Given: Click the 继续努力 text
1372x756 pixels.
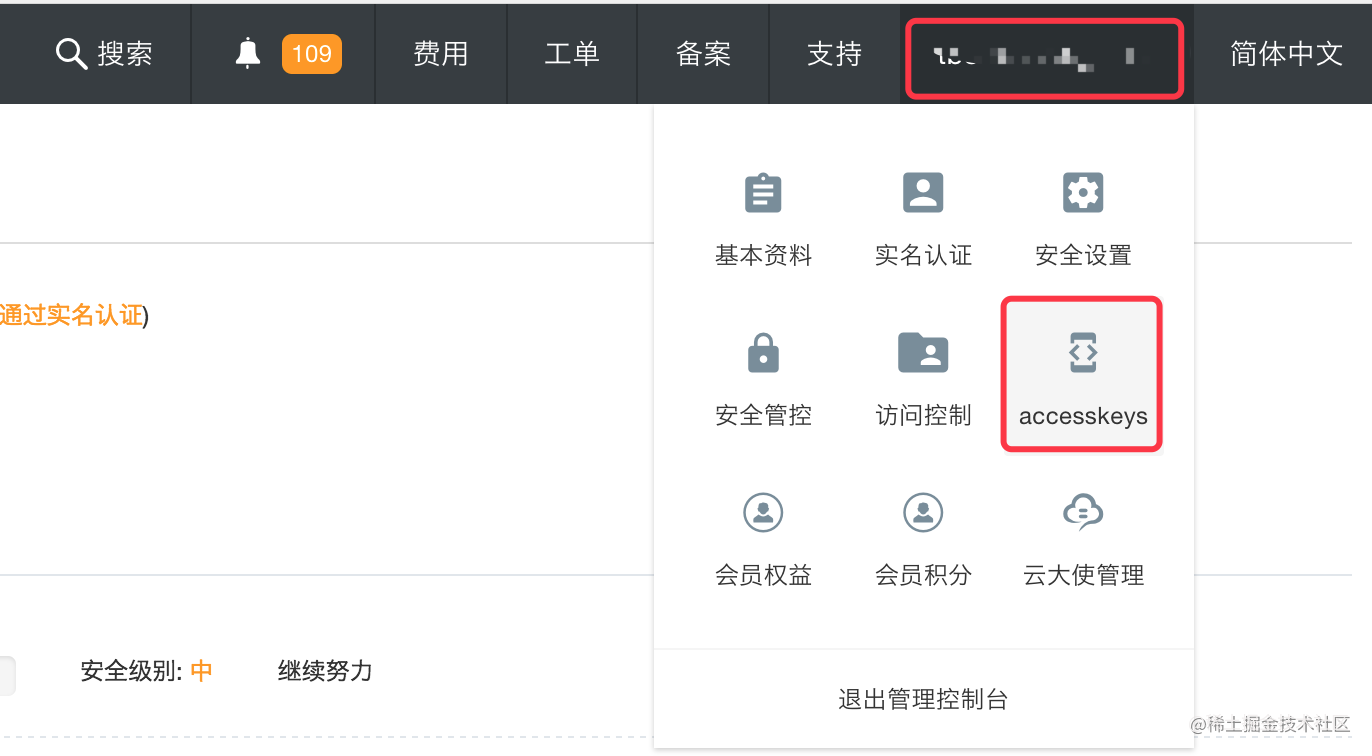Looking at the screenshot, I should (x=325, y=671).
